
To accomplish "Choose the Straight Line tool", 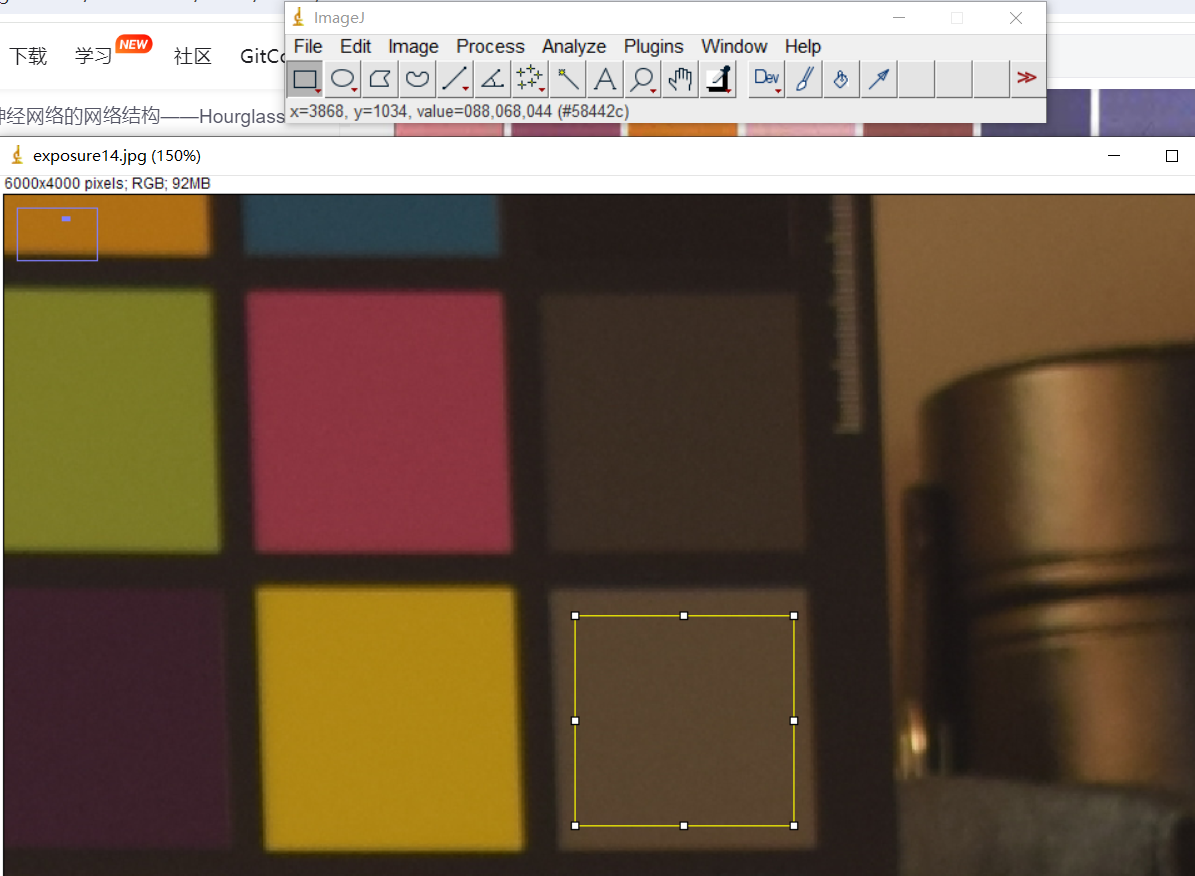I will tap(455, 79).
